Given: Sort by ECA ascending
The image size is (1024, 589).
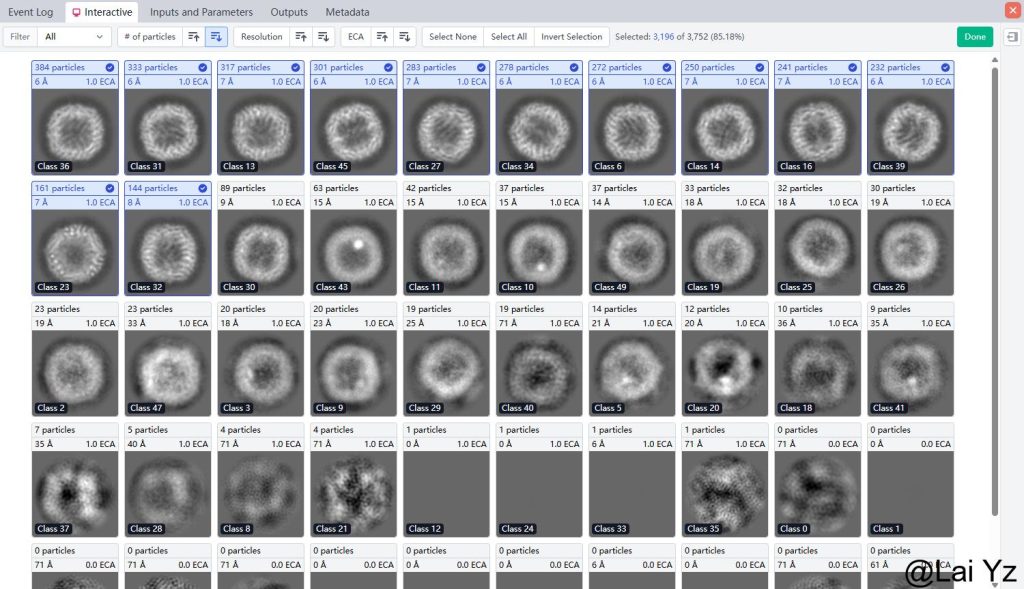Looking at the screenshot, I should coord(381,37).
